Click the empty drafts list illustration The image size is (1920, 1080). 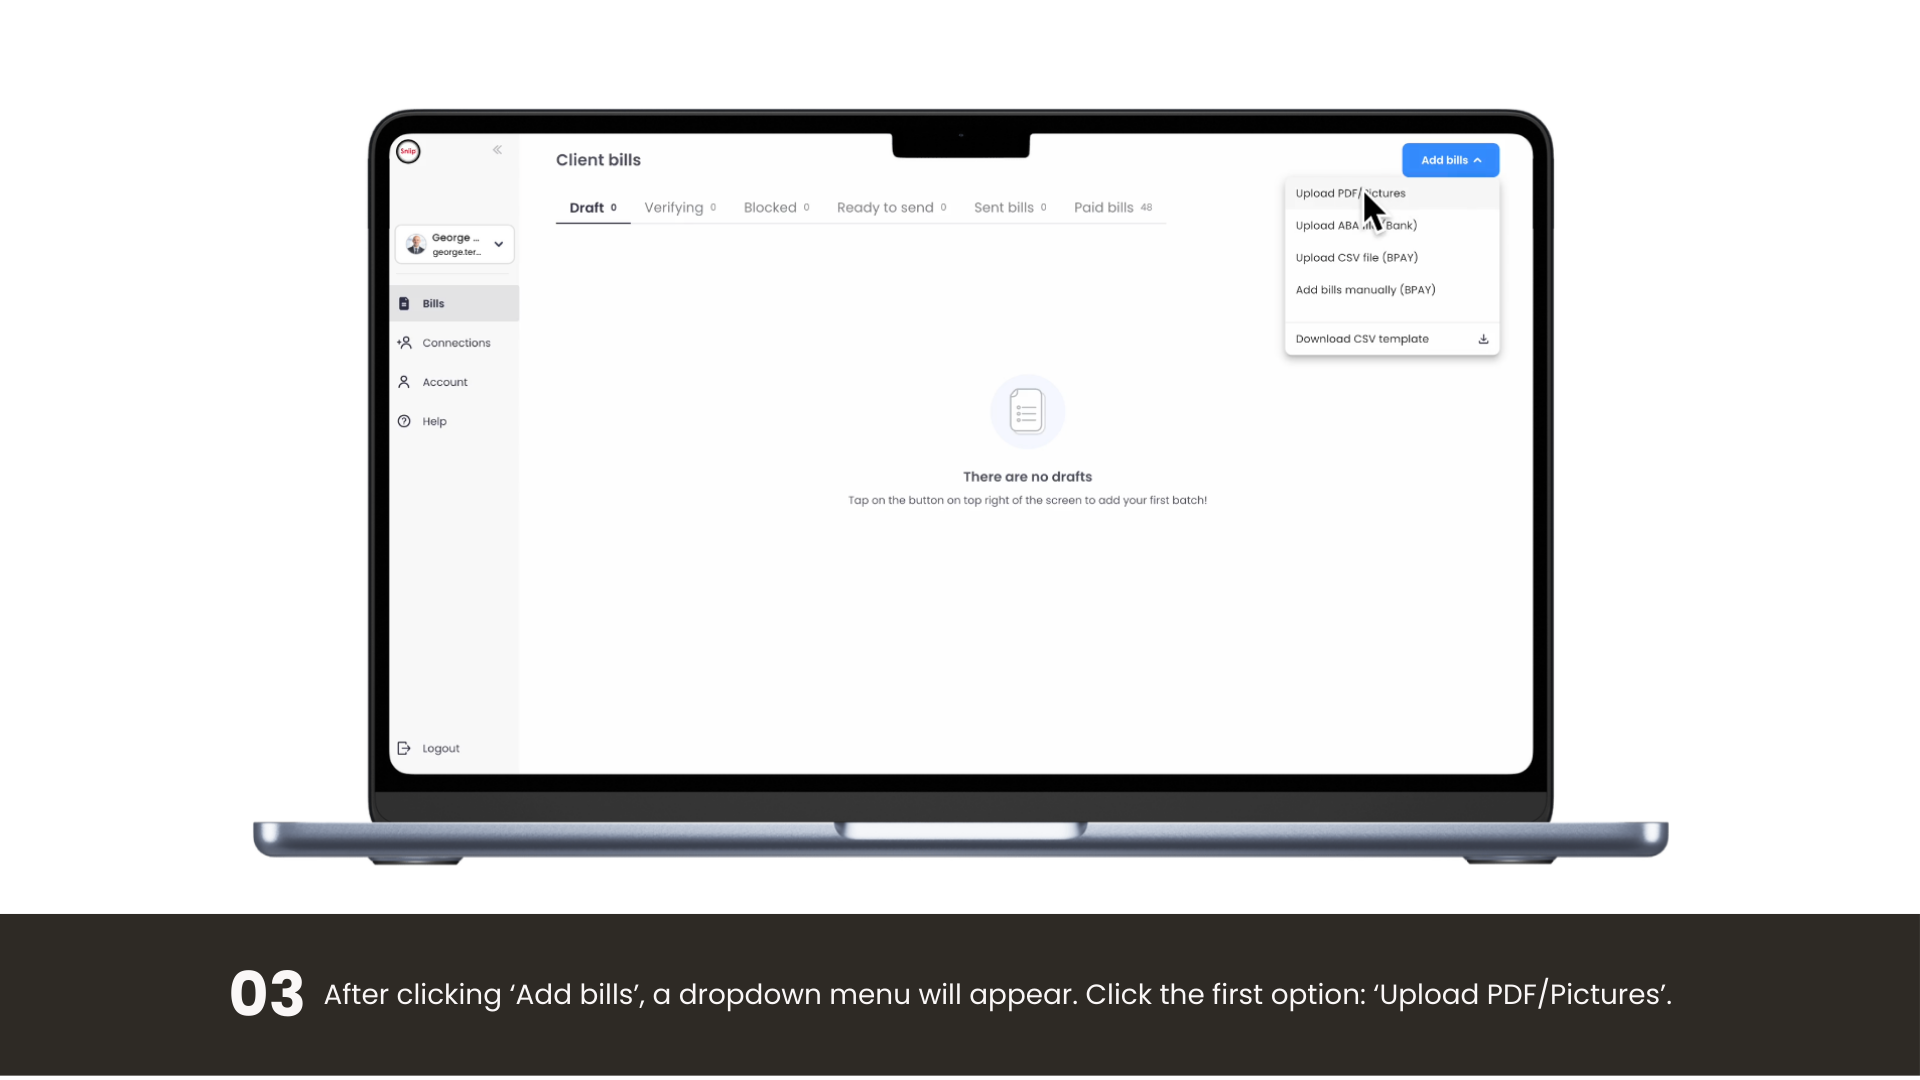coord(1027,411)
